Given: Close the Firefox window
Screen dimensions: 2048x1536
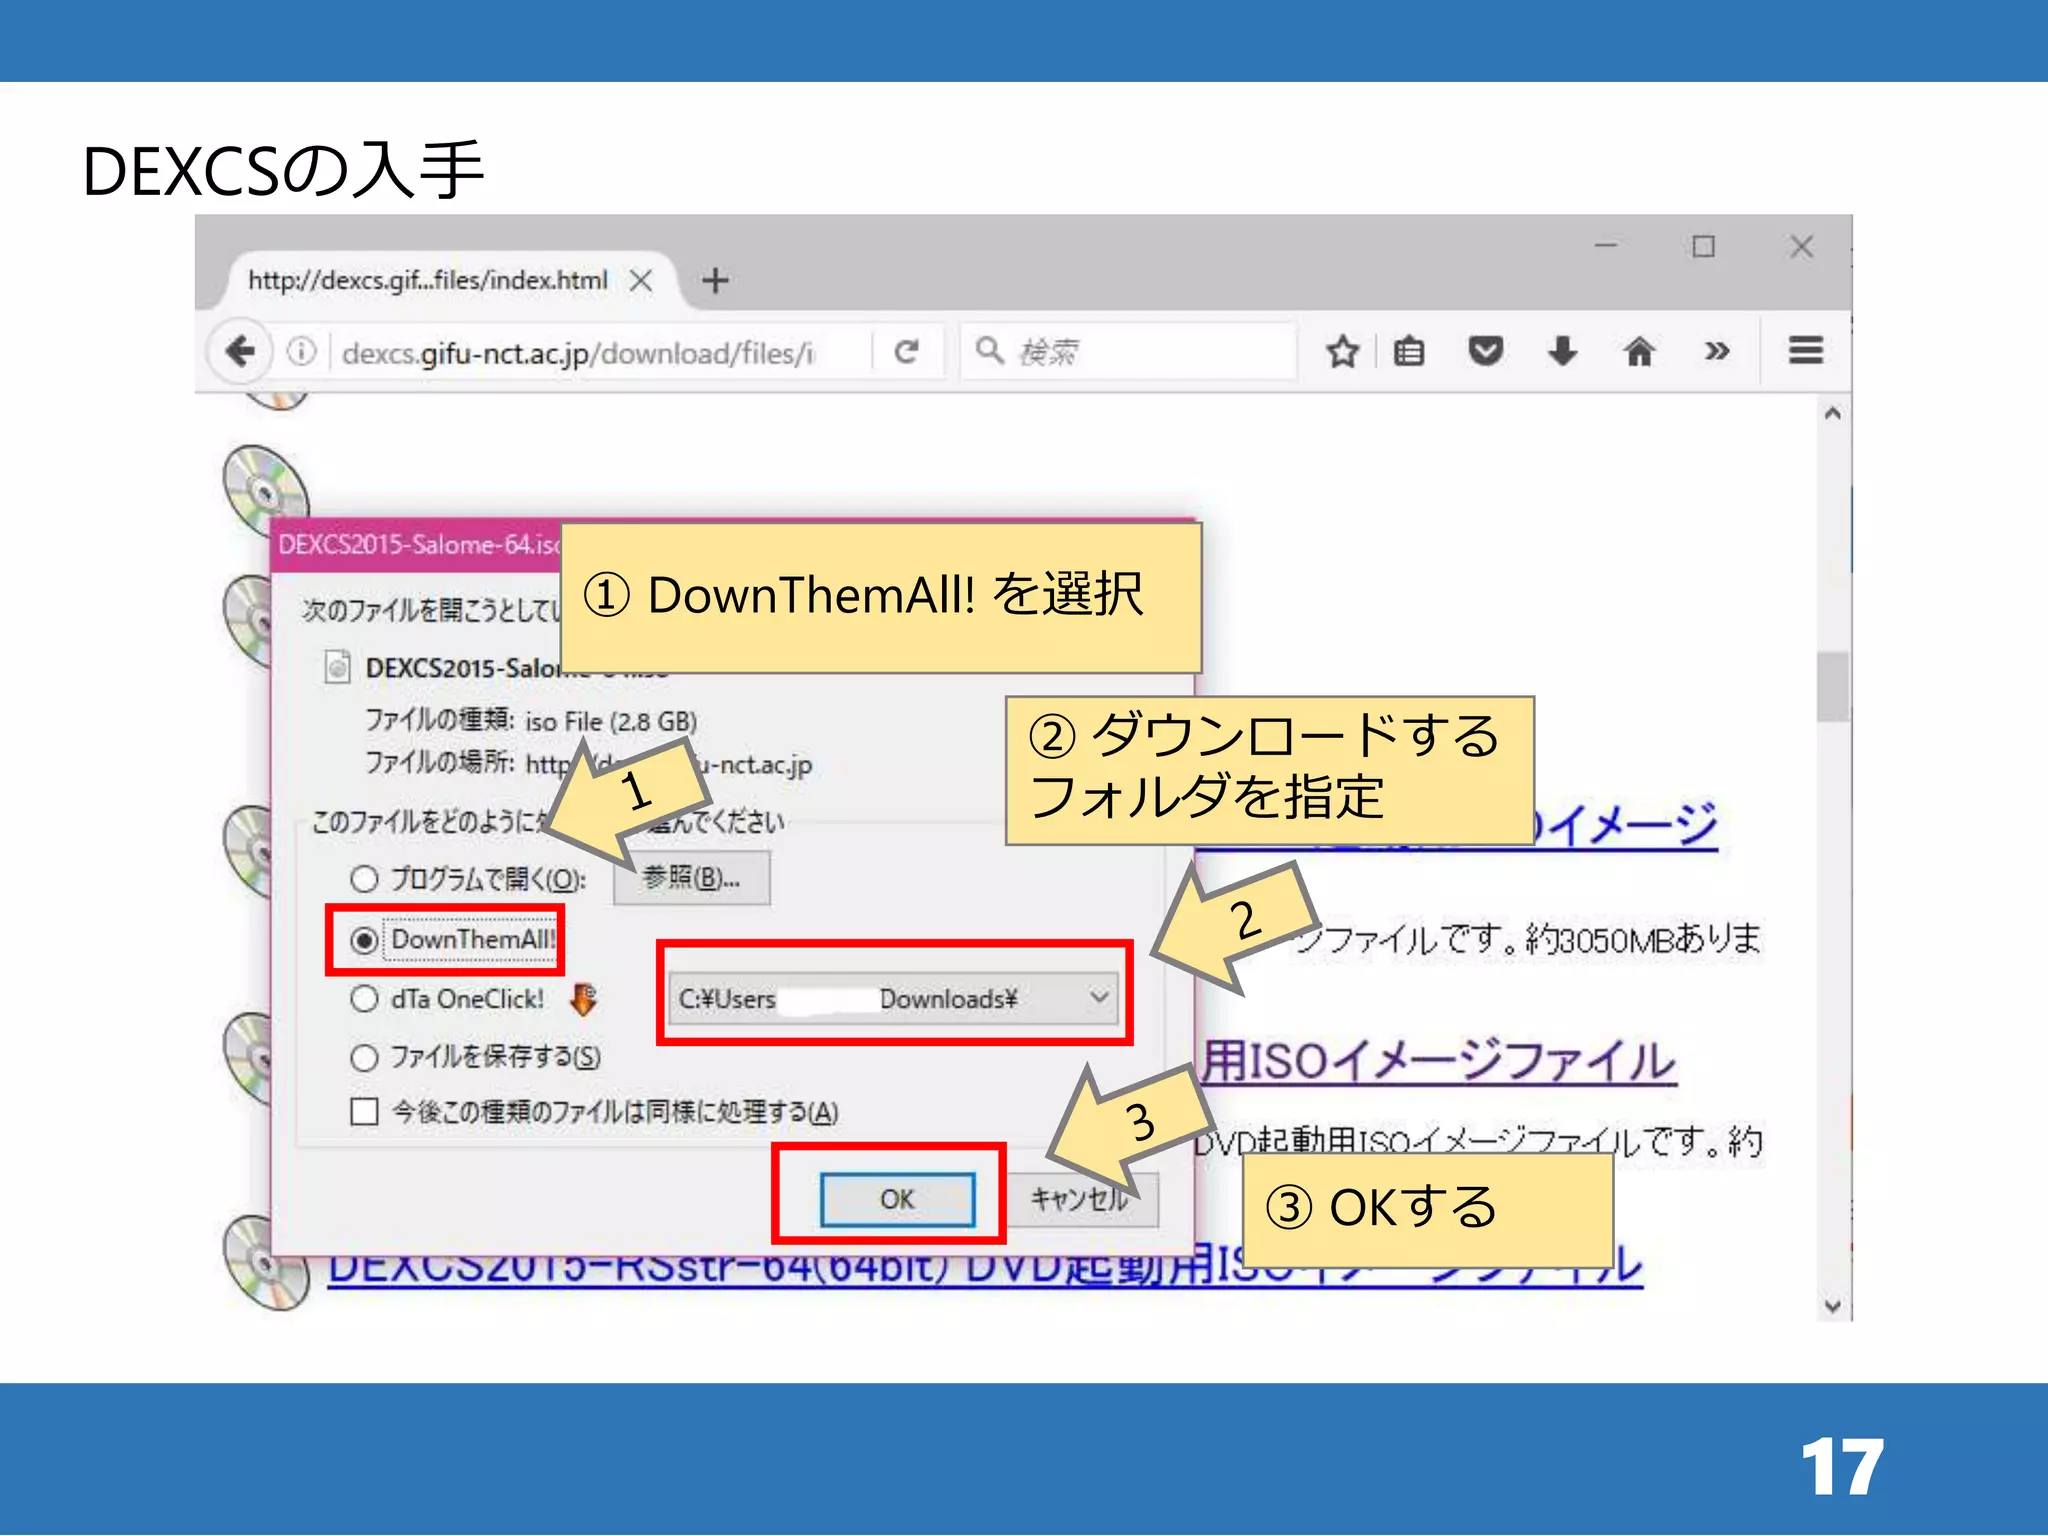Looking at the screenshot, I should [1801, 246].
